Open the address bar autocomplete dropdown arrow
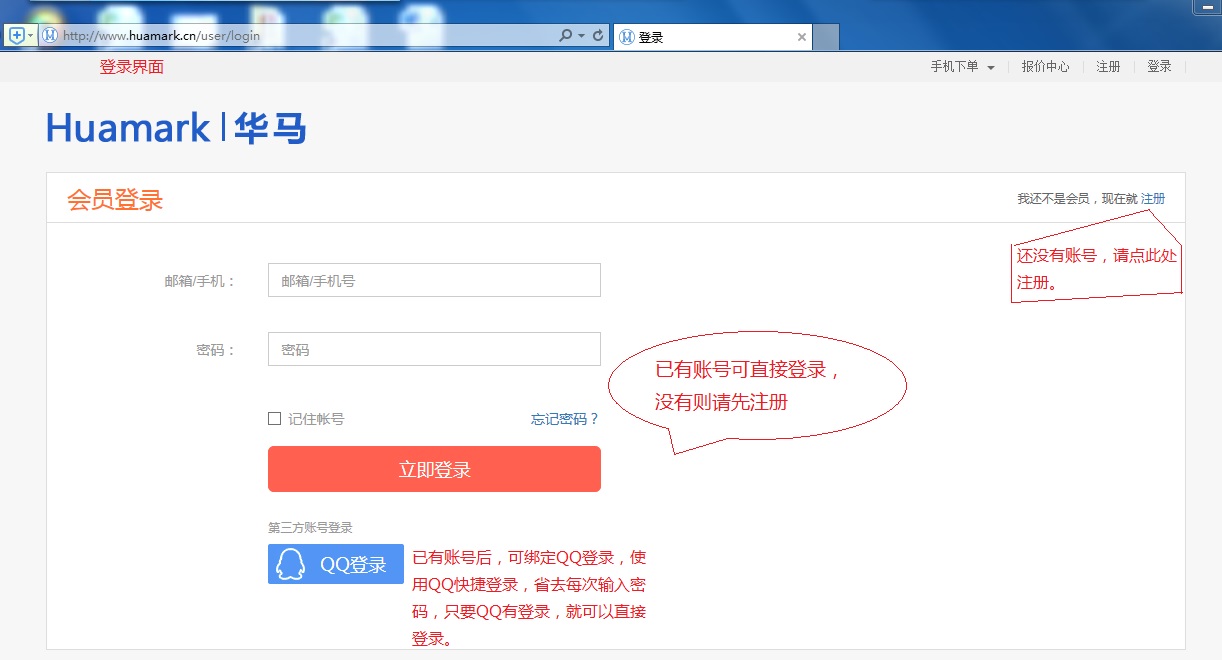This screenshot has height=660, width=1222. tap(581, 36)
